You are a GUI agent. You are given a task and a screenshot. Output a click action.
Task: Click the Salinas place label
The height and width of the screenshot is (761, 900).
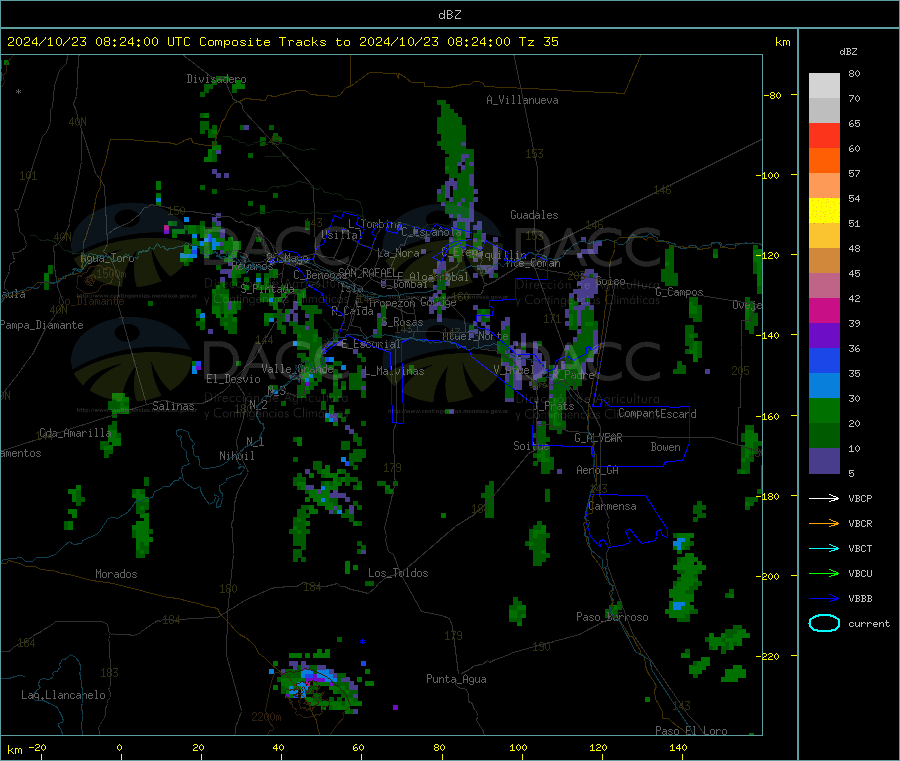pos(173,406)
